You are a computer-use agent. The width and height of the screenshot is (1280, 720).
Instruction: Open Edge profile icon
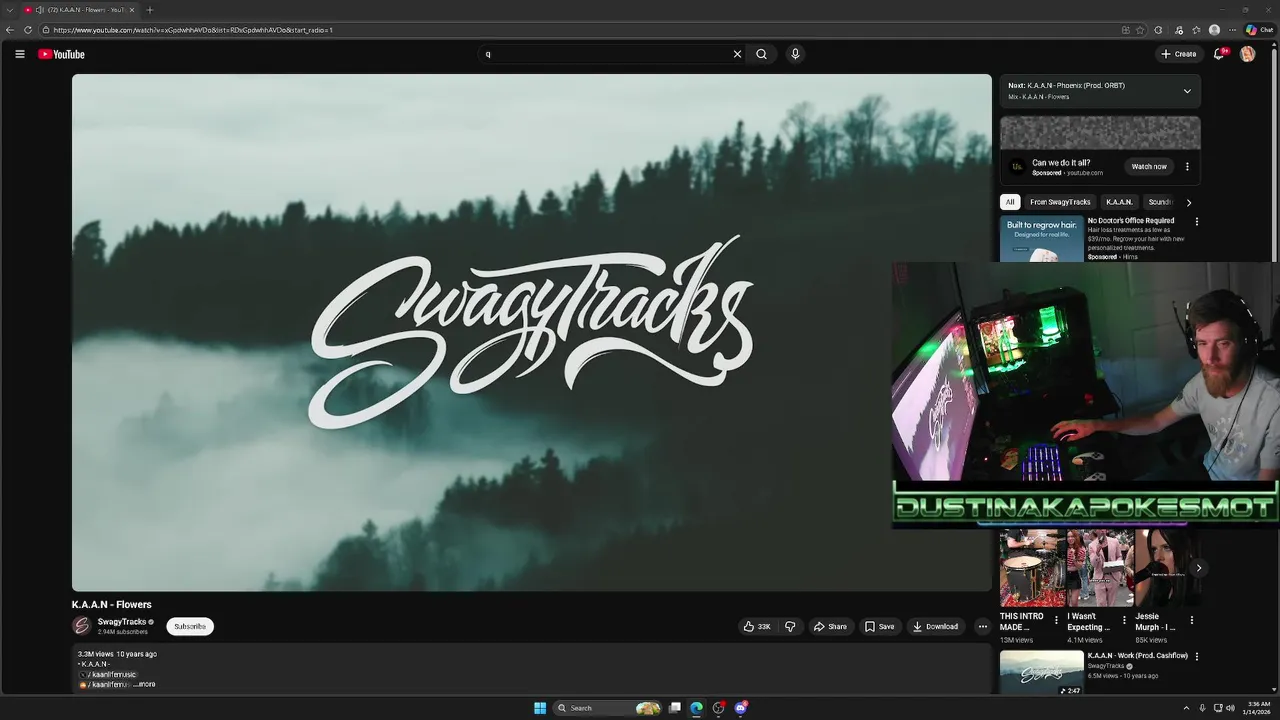[1214, 30]
